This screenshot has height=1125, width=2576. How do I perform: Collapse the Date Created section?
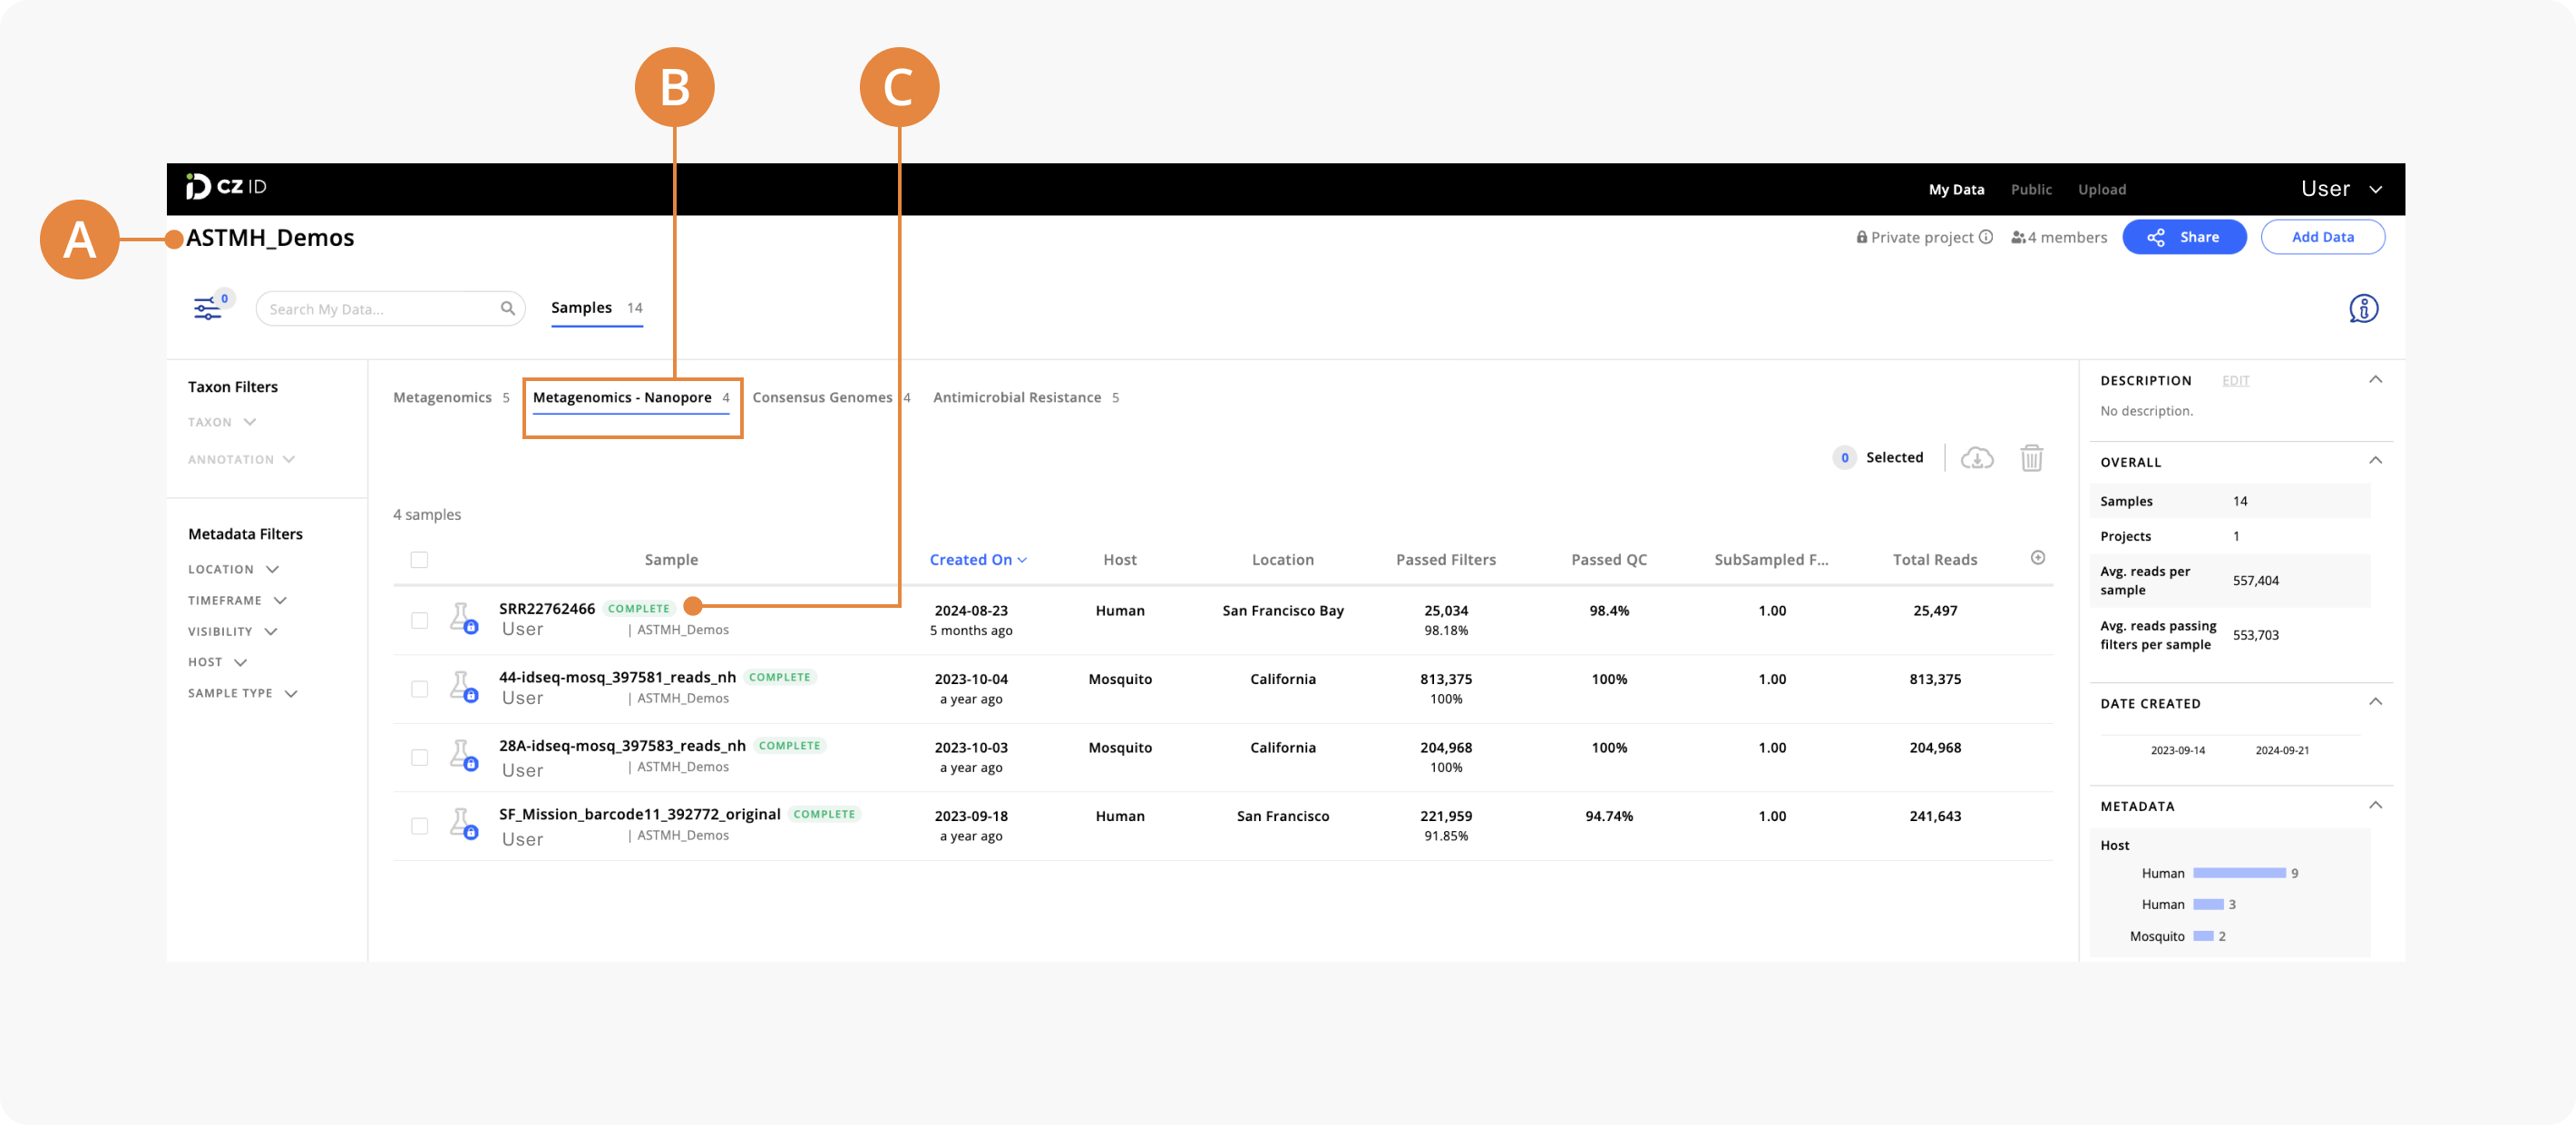point(2375,702)
